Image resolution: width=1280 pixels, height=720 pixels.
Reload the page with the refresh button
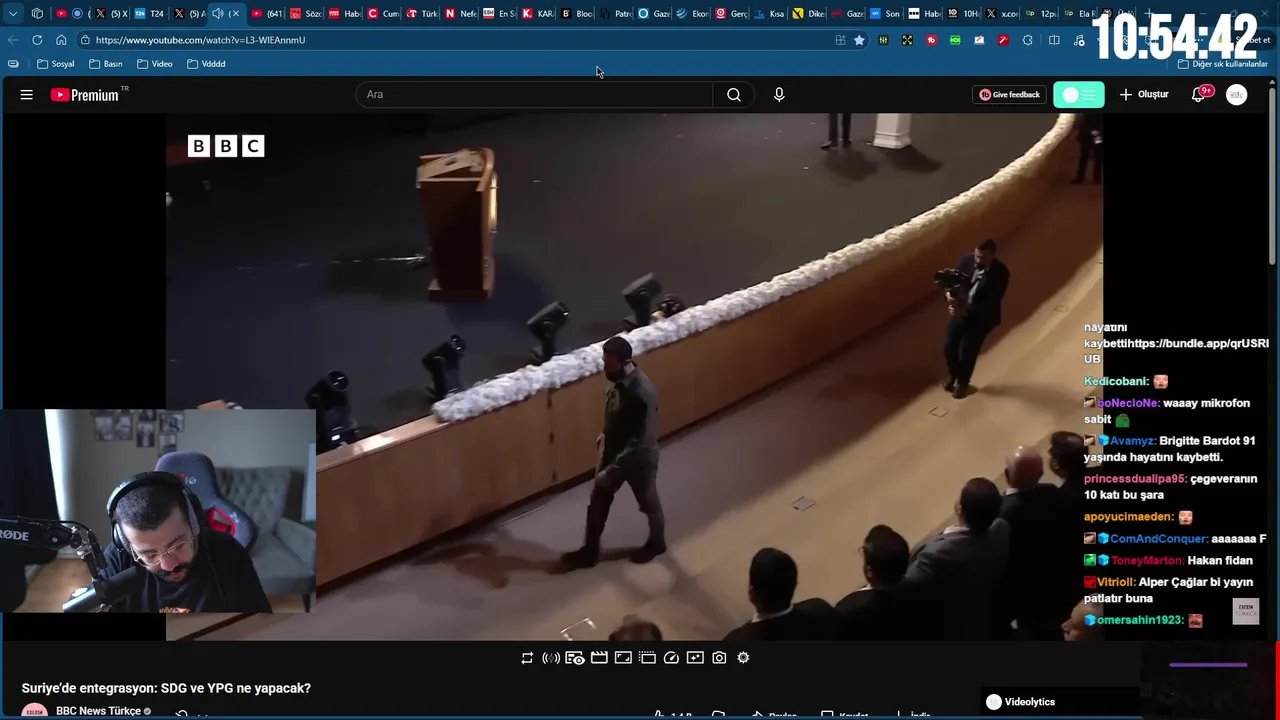[x=37, y=40]
